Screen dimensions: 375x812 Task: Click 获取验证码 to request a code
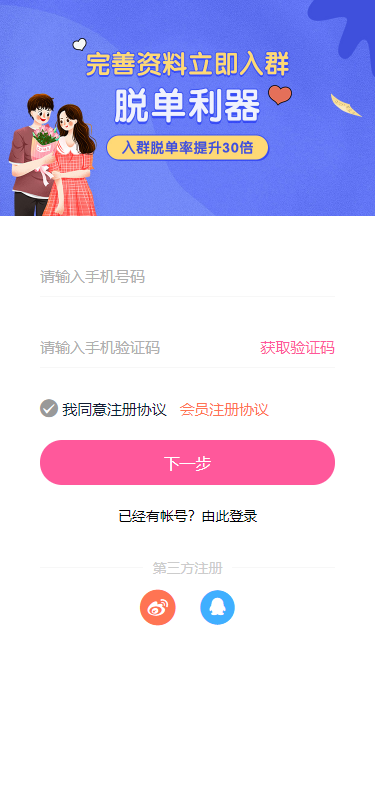pyautogui.click(x=297, y=348)
